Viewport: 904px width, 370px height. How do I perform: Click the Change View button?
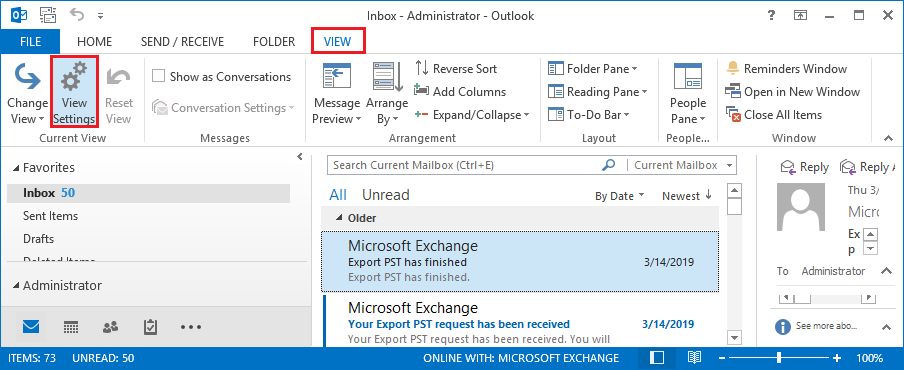tap(27, 92)
